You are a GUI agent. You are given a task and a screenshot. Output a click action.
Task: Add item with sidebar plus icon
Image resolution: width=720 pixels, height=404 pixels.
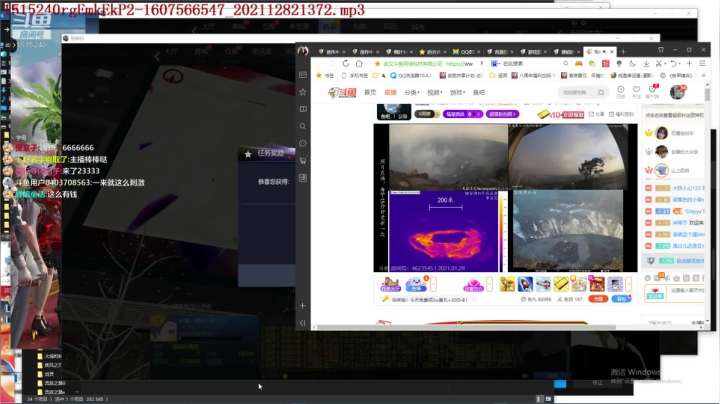(x=303, y=305)
